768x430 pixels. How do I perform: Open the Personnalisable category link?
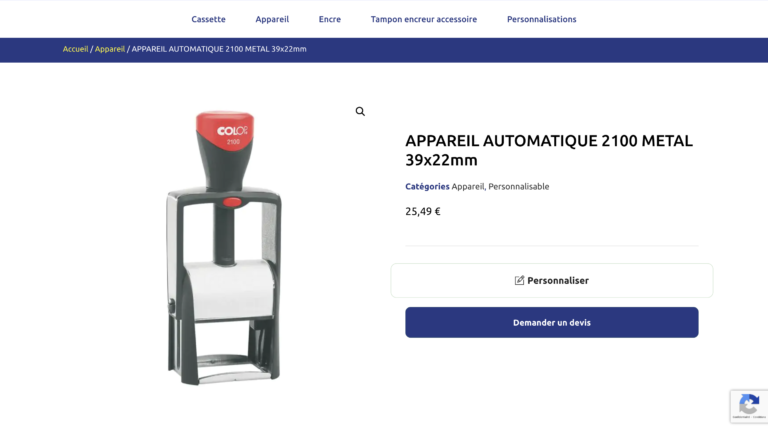[519, 187]
